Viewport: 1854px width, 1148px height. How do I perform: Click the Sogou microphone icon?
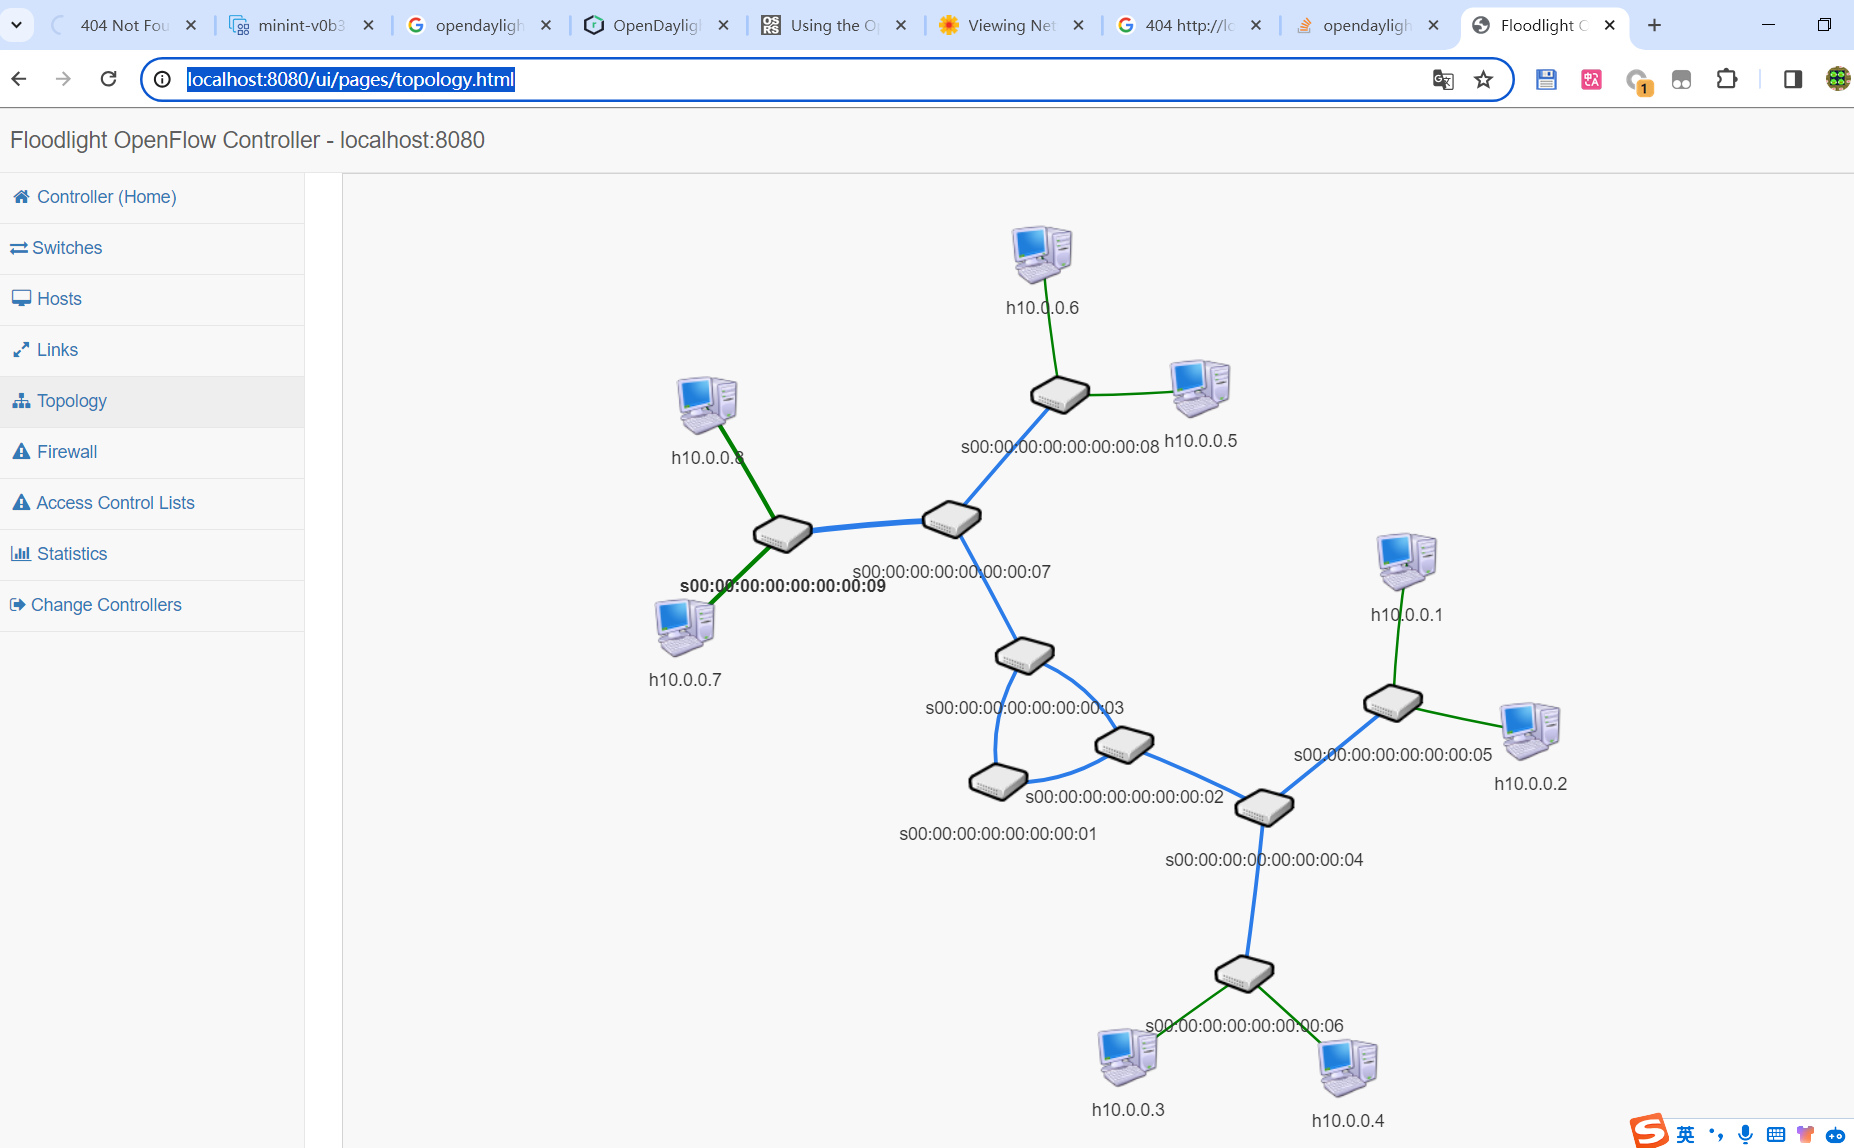(1745, 1134)
